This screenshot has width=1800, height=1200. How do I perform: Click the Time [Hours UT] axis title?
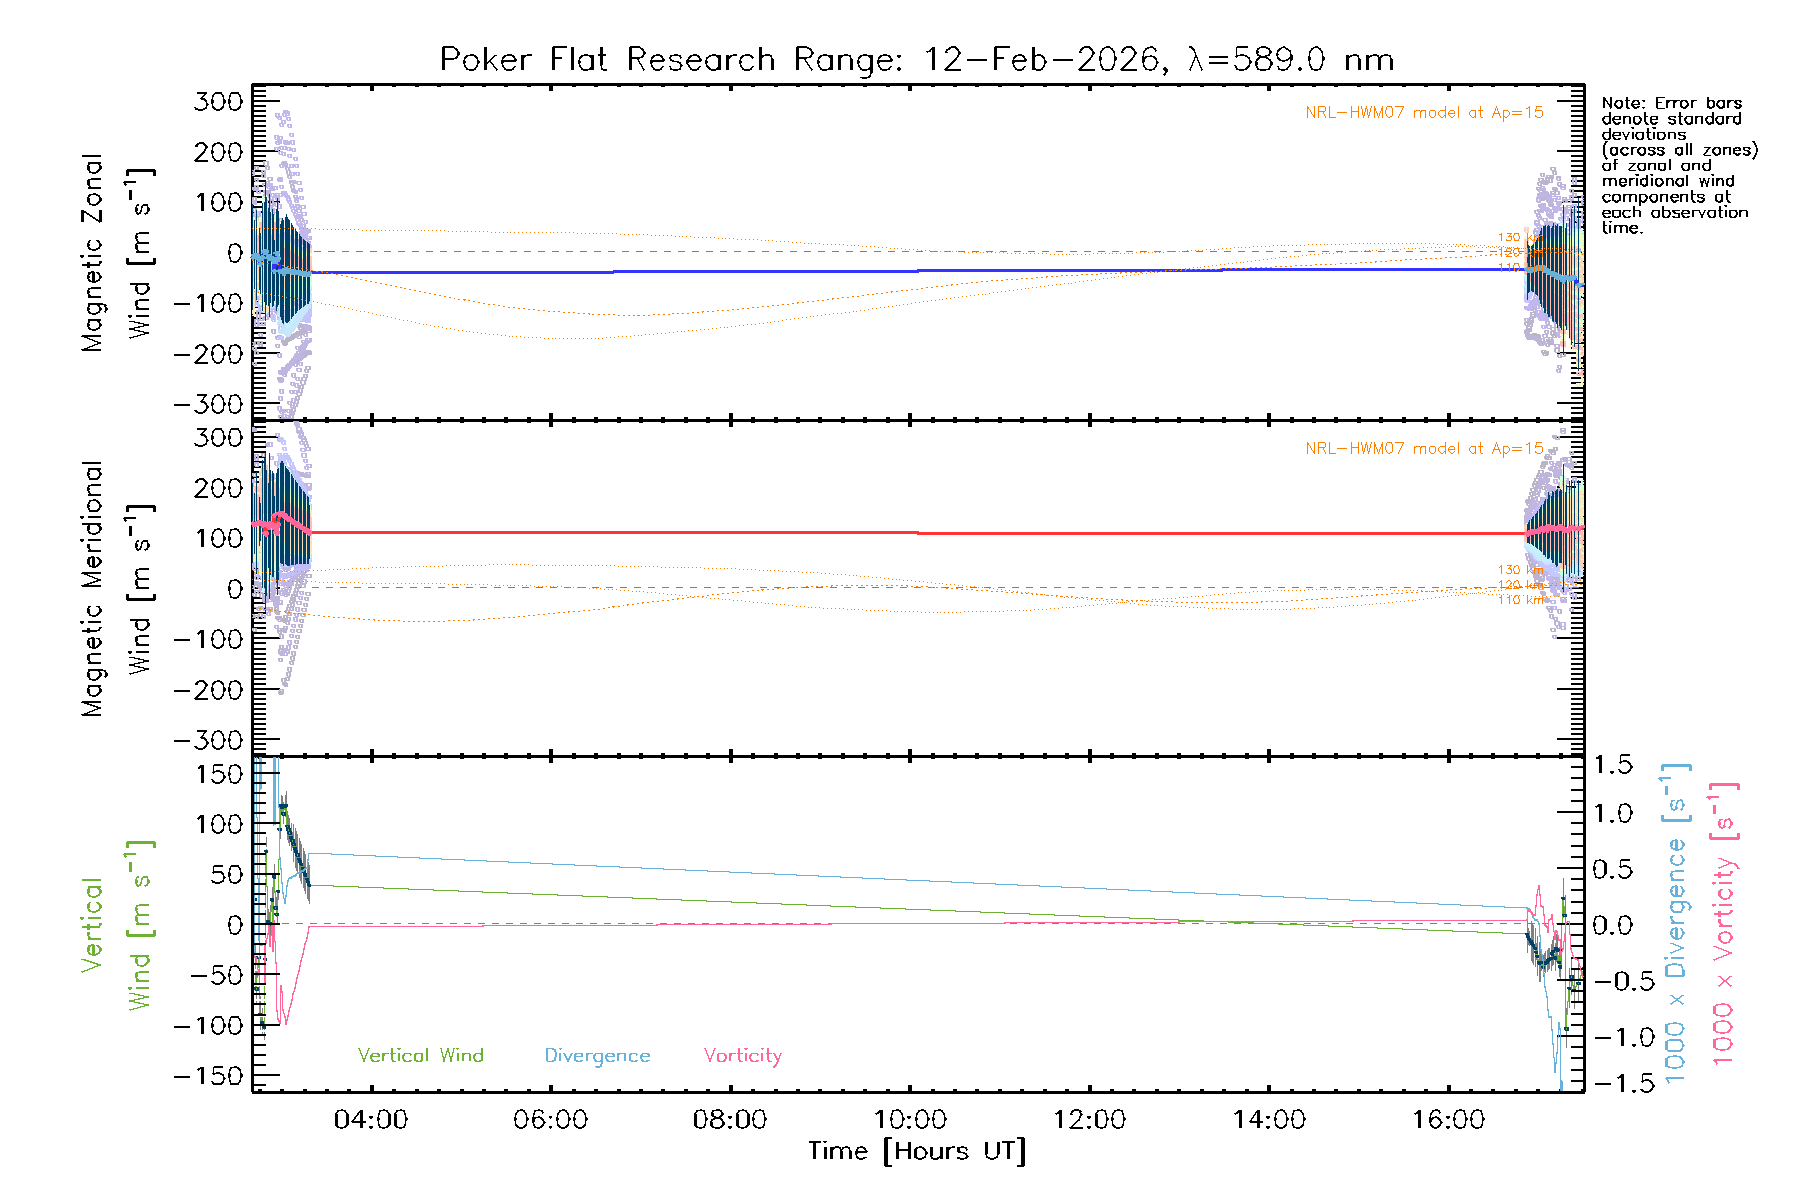(x=917, y=1152)
